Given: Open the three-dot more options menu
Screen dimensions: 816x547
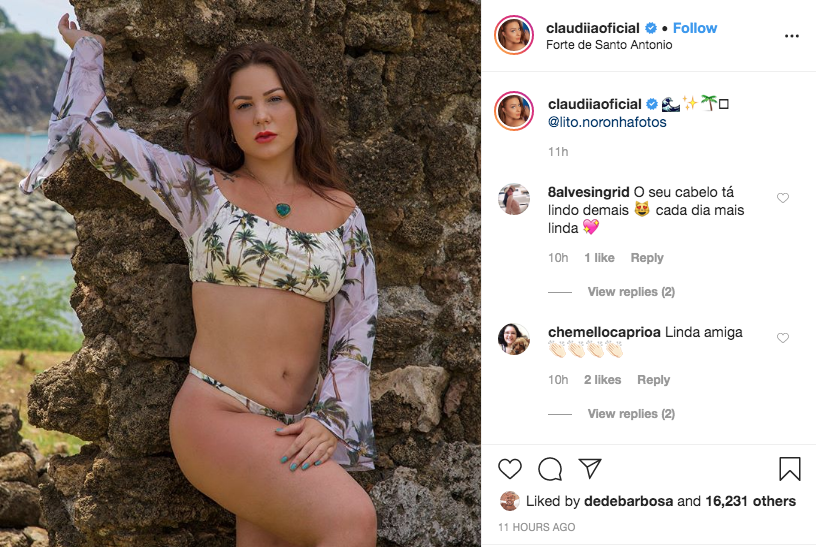Looking at the screenshot, I should [x=792, y=36].
